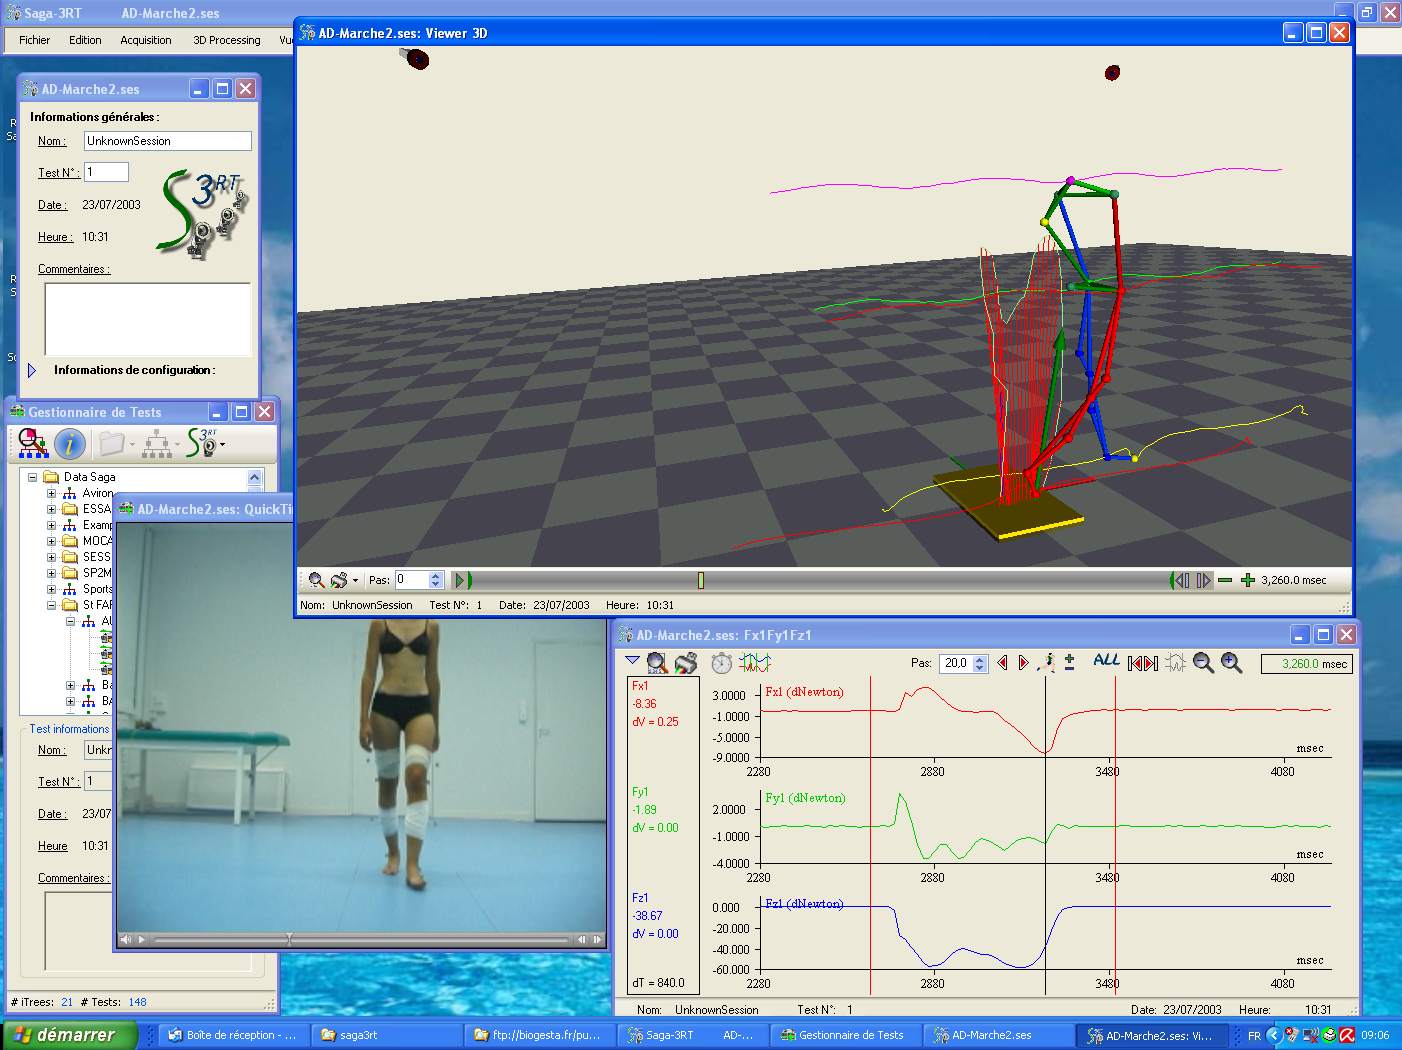1402x1050 pixels.
Task: Collapse the Data Saga tree root
Action: (32, 477)
